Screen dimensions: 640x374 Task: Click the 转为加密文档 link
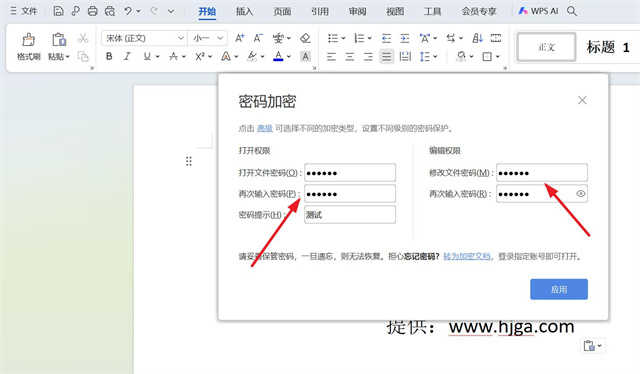467,256
